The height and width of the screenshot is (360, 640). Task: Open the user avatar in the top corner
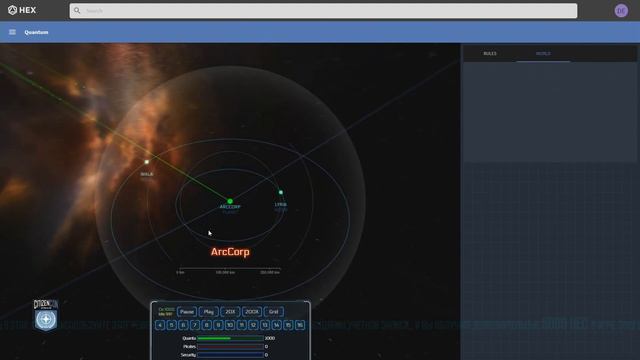click(x=621, y=11)
